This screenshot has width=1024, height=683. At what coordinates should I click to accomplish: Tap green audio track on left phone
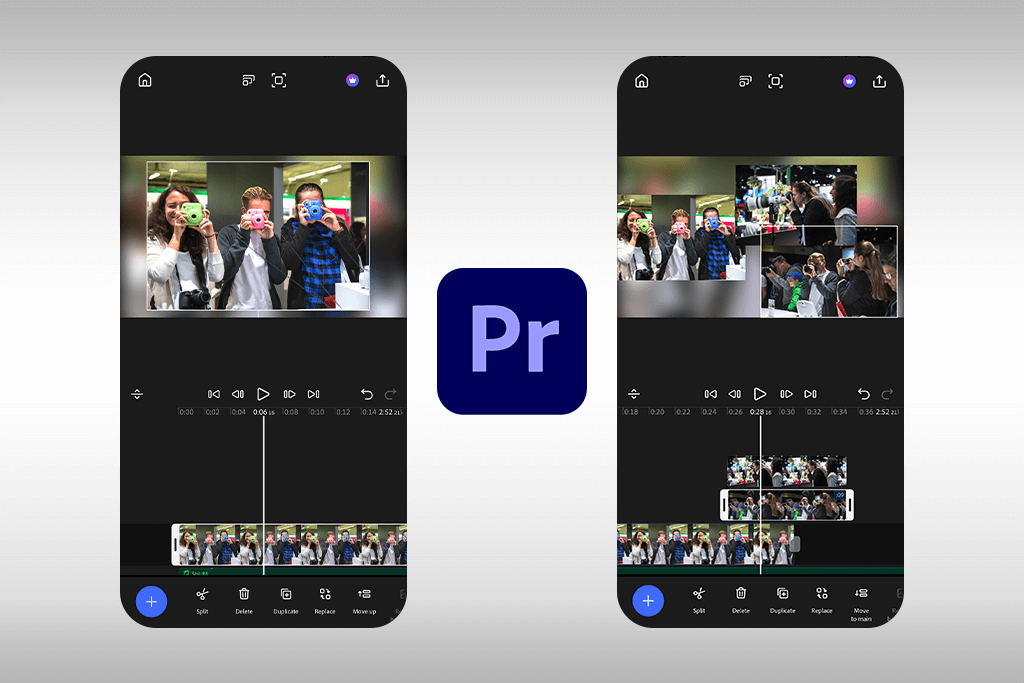tap(293, 571)
